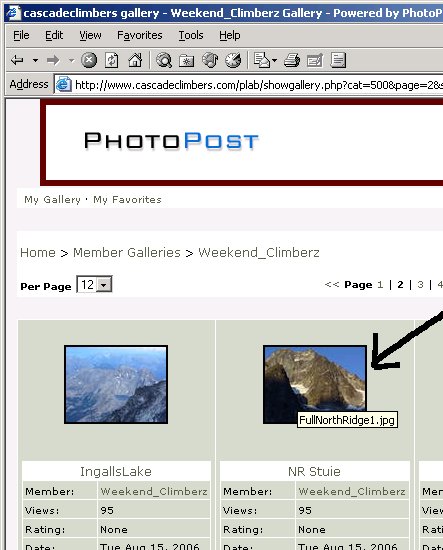443x550 pixels.
Task: Click the Edit page toolbar icon
Action: [315, 60]
